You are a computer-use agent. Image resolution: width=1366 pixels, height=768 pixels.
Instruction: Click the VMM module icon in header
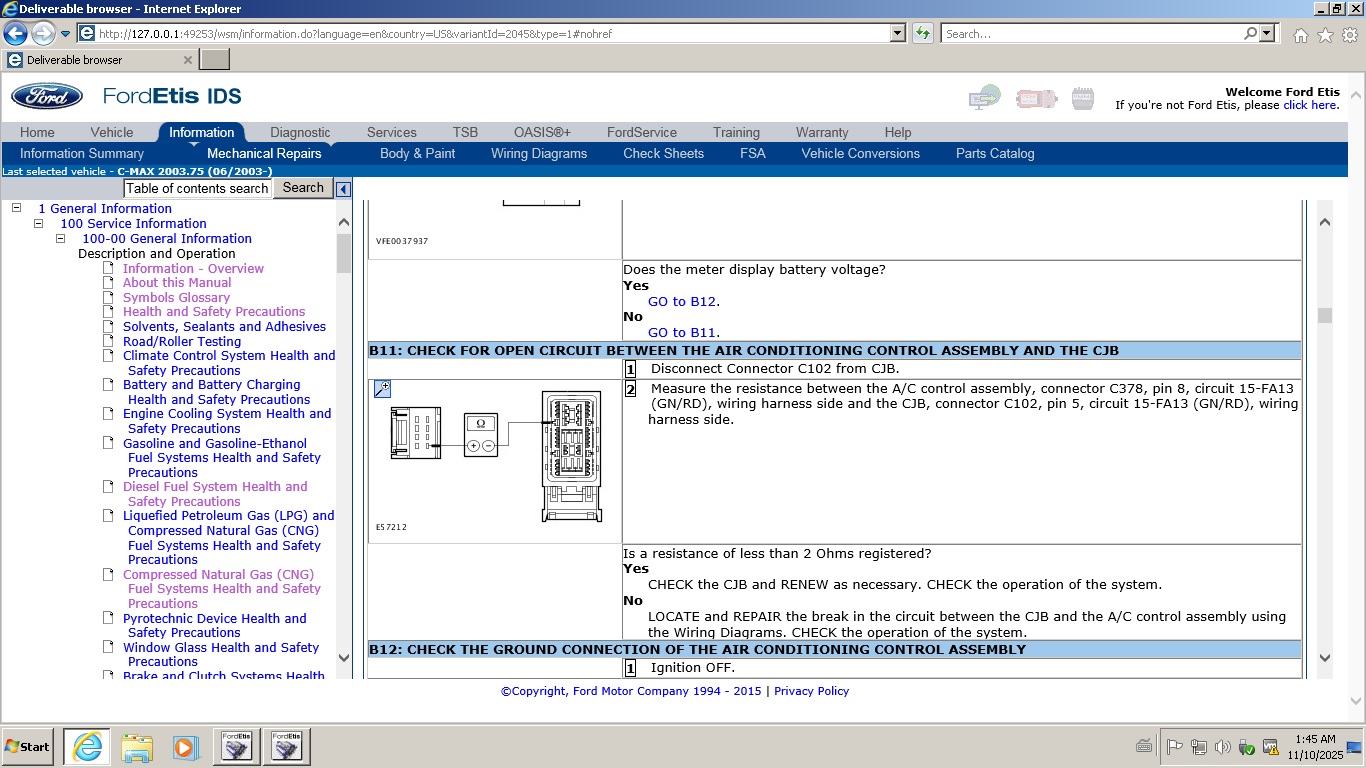coord(1082,98)
